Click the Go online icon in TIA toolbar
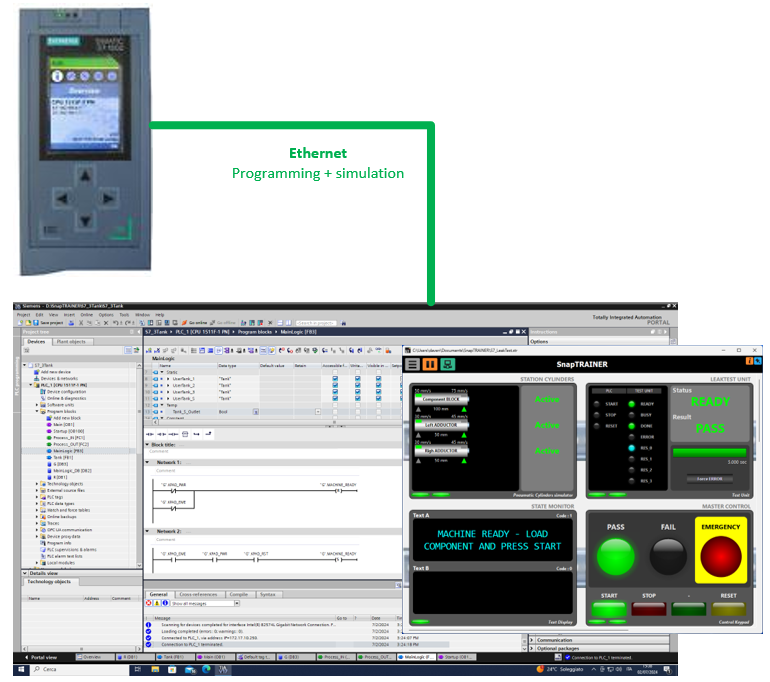Viewport: 770px width, 682px height. 185,323
